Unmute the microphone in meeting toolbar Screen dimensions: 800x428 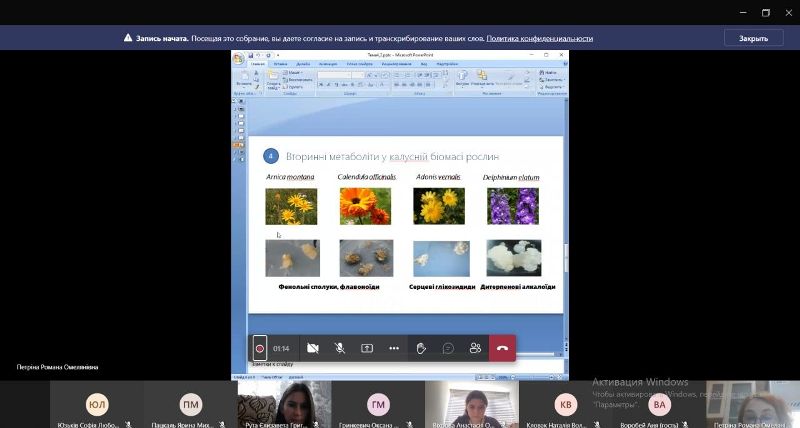point(340,348)
